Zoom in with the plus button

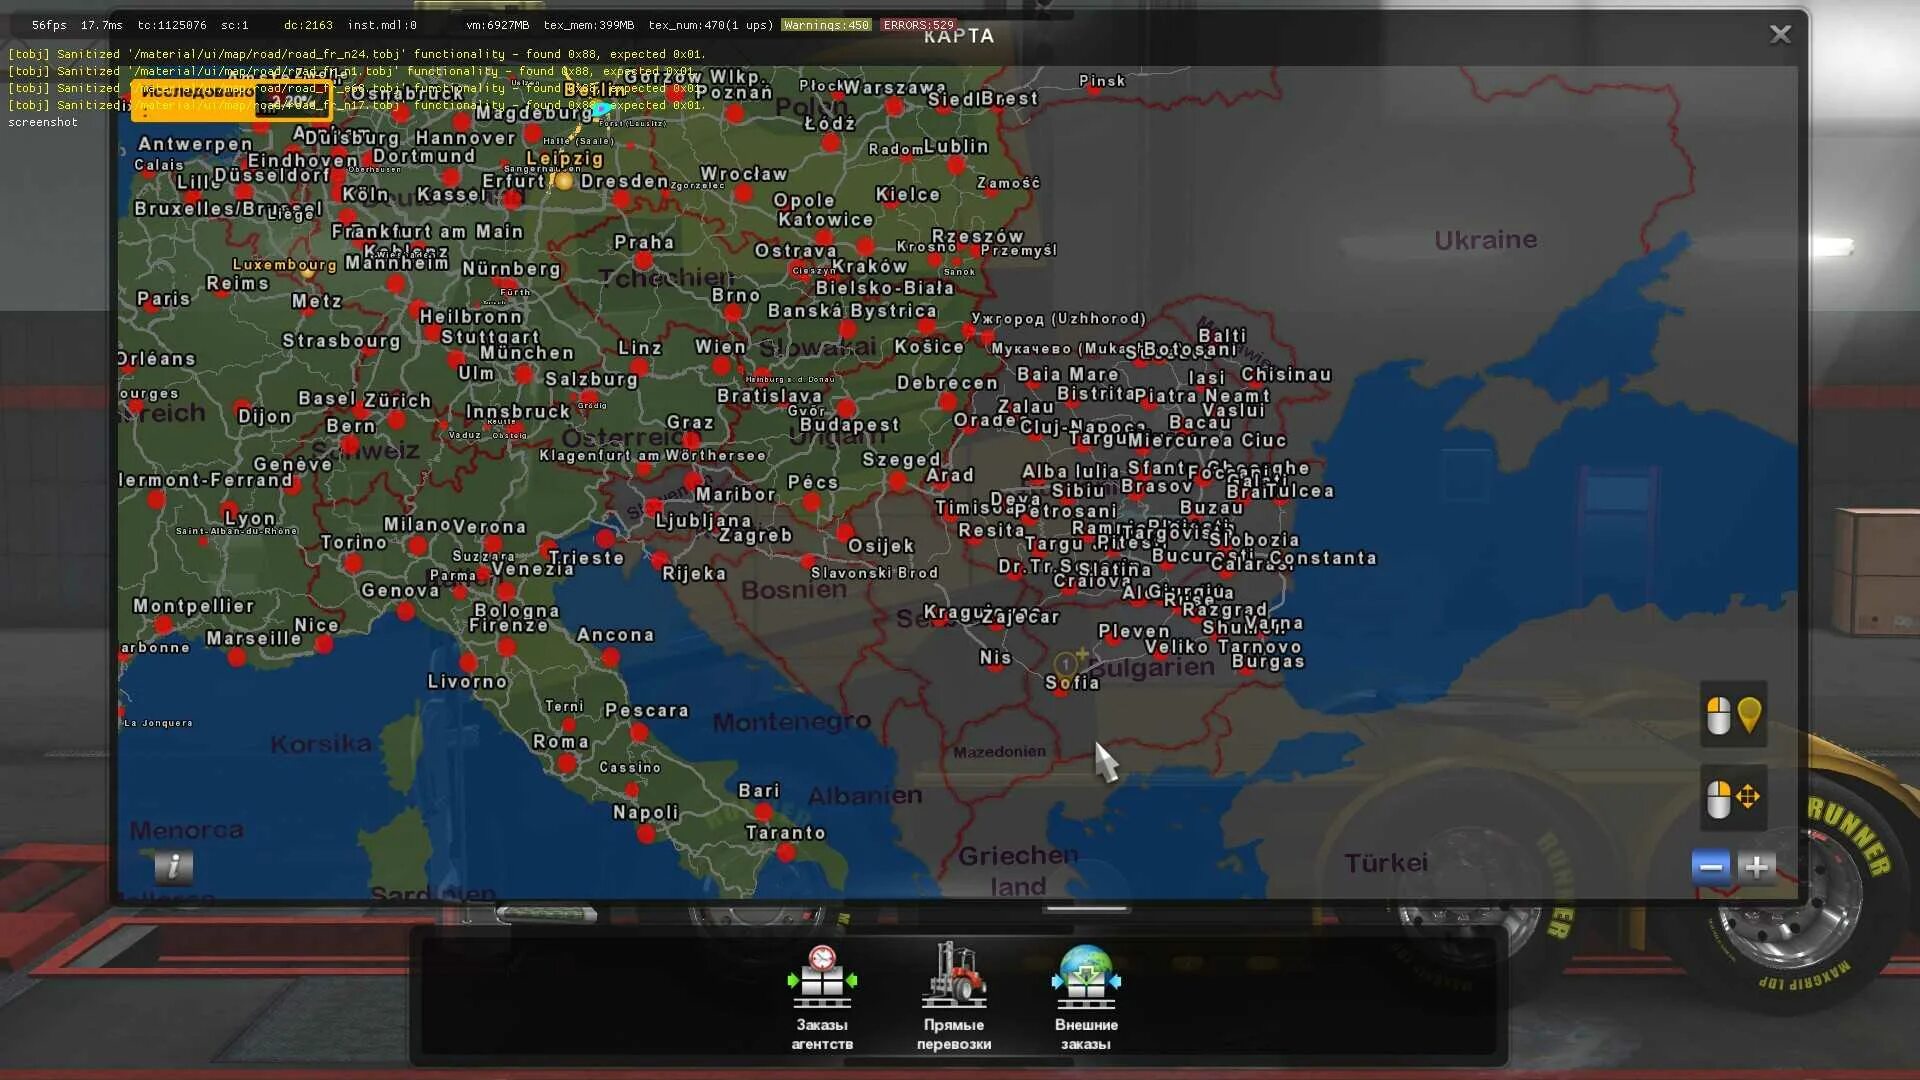pos(1756,867)
